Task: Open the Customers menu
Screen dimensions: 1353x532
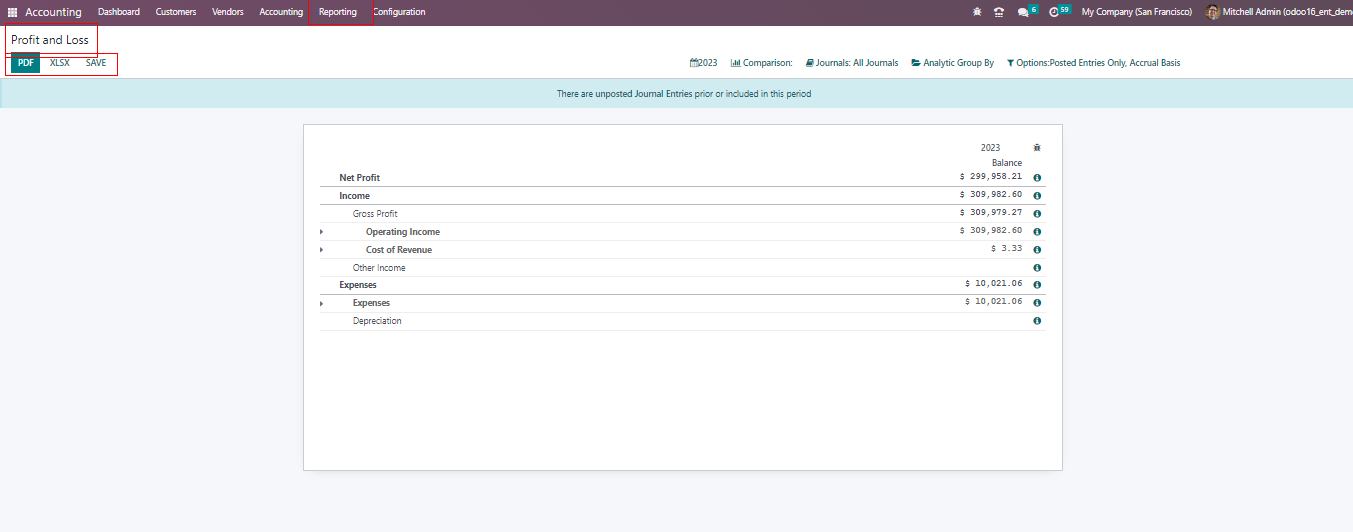Action: tap(176, 12)
